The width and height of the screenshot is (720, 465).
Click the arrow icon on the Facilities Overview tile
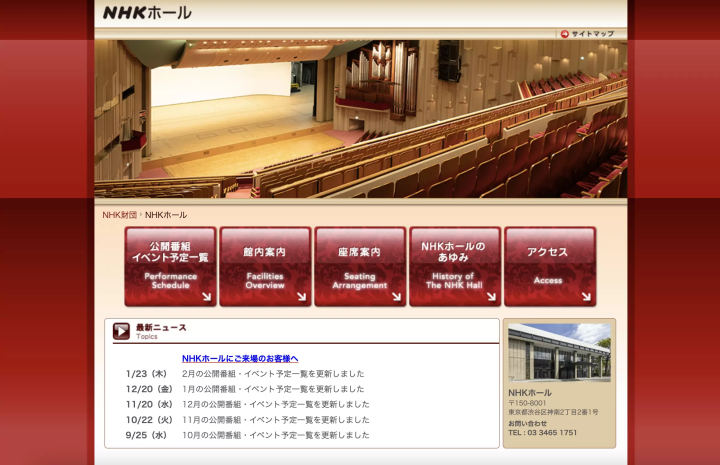pyautogui.click(x=302, y=297)
